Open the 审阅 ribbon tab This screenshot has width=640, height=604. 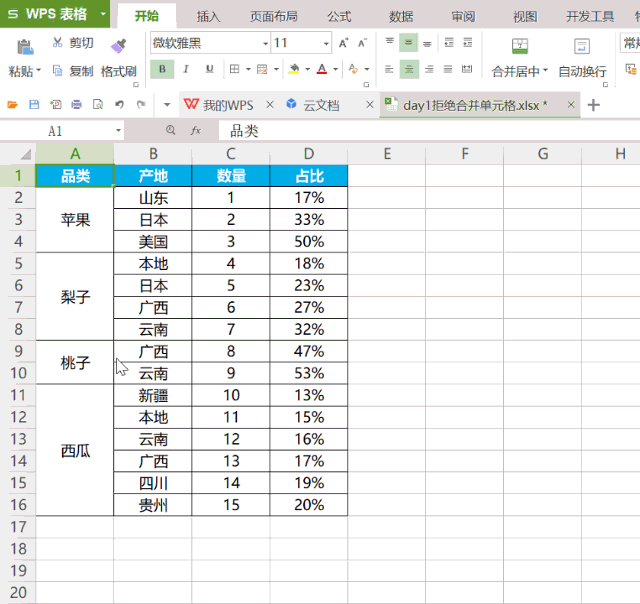point(463,16)
